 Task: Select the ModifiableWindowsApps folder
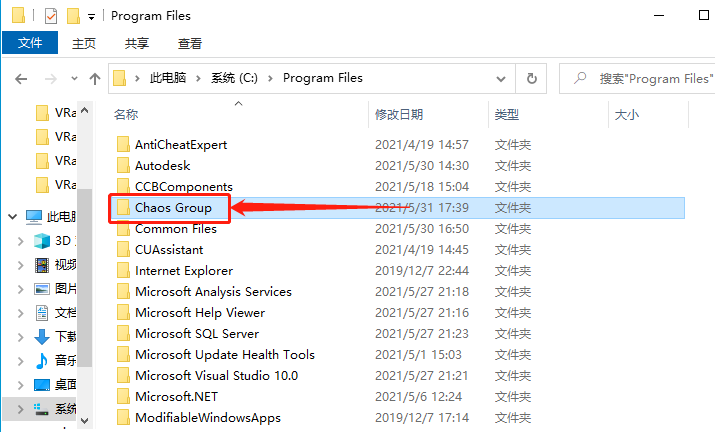[x=207, y=418]
